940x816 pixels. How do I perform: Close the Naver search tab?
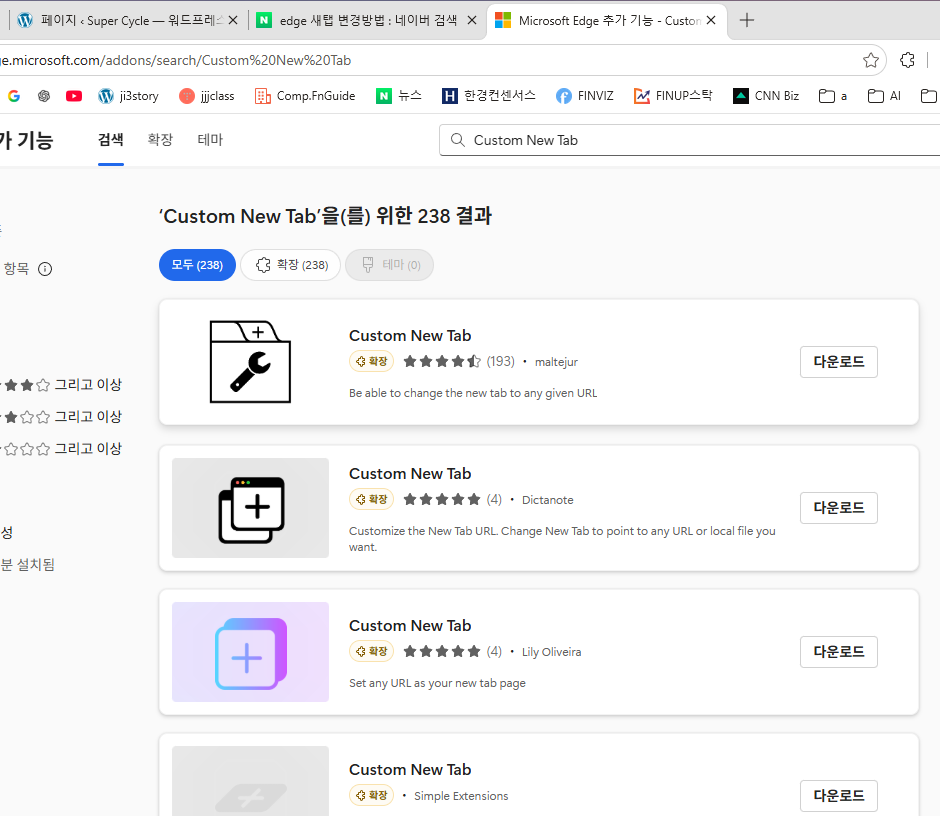click(x=472, y=20)
